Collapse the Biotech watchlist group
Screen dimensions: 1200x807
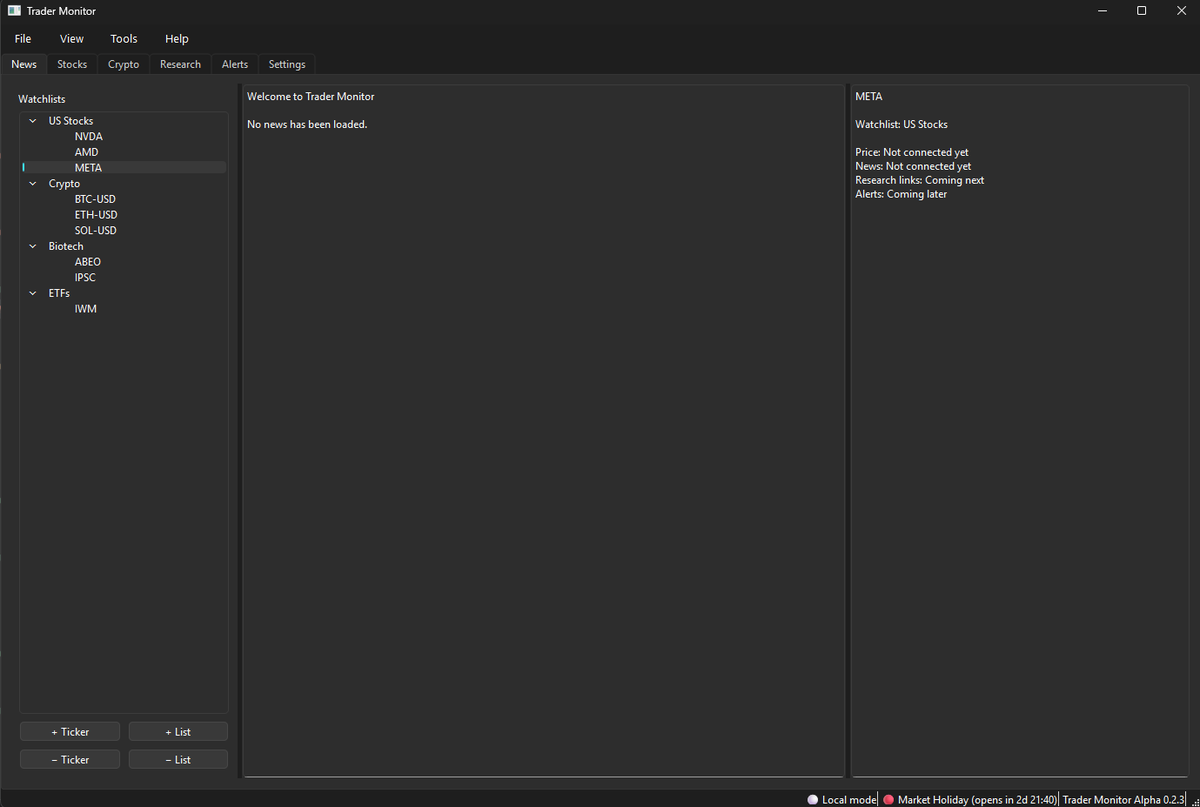pyautogui.click(x=33, y=246)
